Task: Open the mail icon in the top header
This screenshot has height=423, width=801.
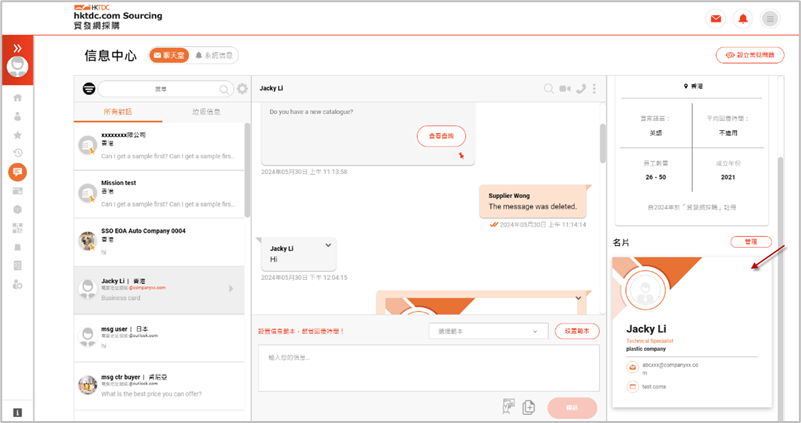Action: coord(716,19)
